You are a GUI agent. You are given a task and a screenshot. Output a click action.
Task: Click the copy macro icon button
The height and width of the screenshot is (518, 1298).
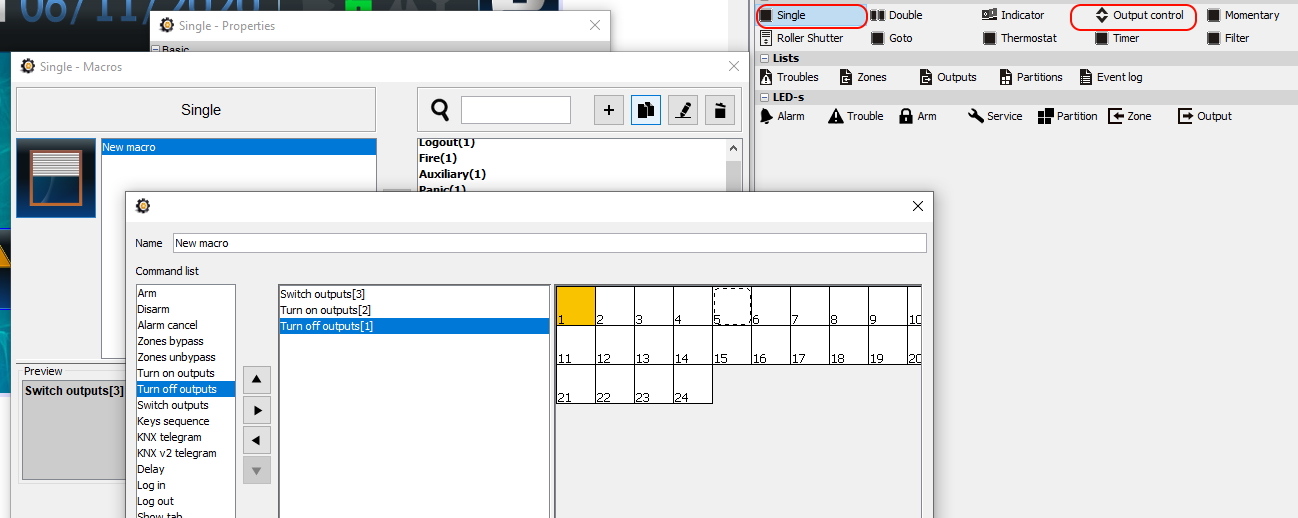646,110
